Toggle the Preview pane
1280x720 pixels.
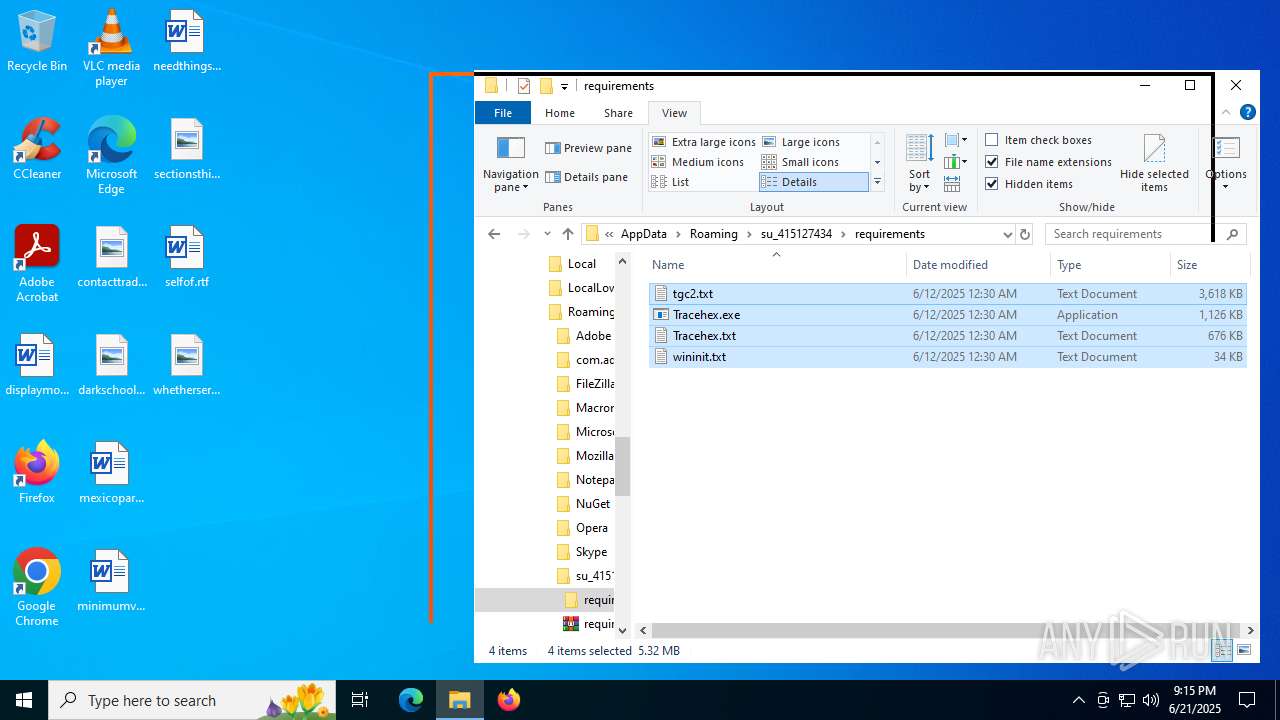tap(588, 148)
